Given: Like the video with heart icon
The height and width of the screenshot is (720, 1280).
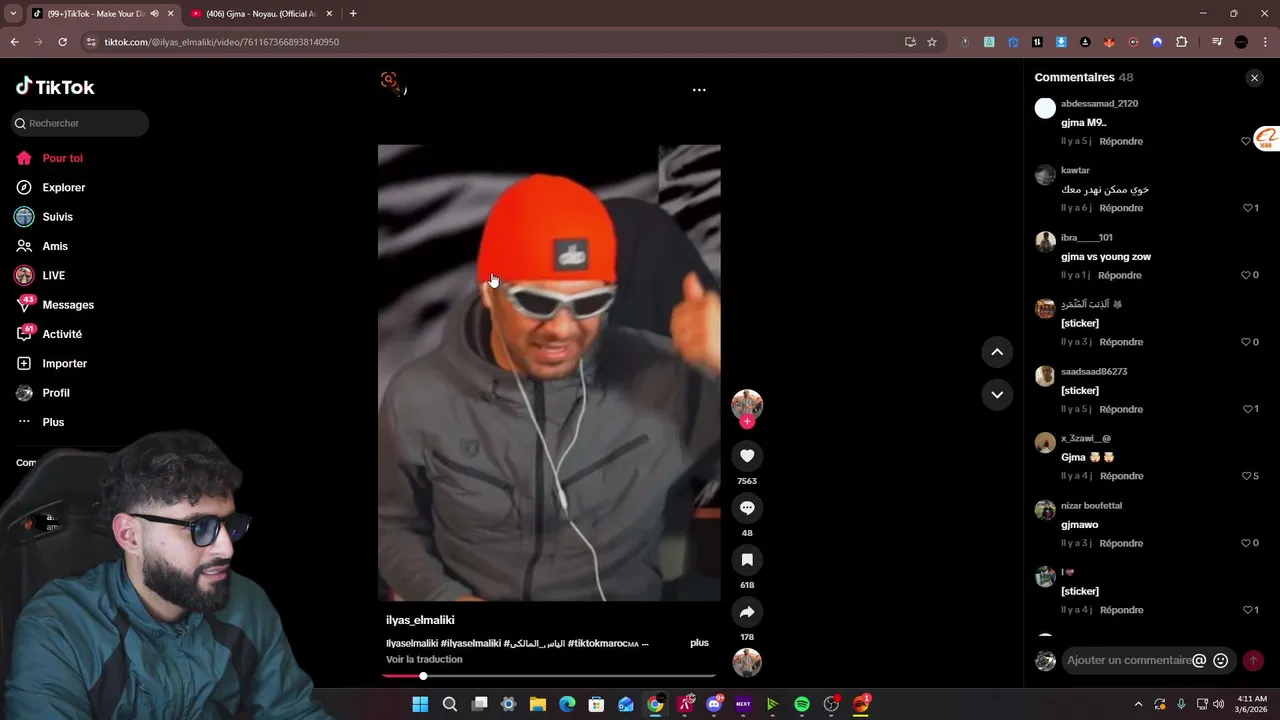Looking at the screenshot, I should [747, 456].
